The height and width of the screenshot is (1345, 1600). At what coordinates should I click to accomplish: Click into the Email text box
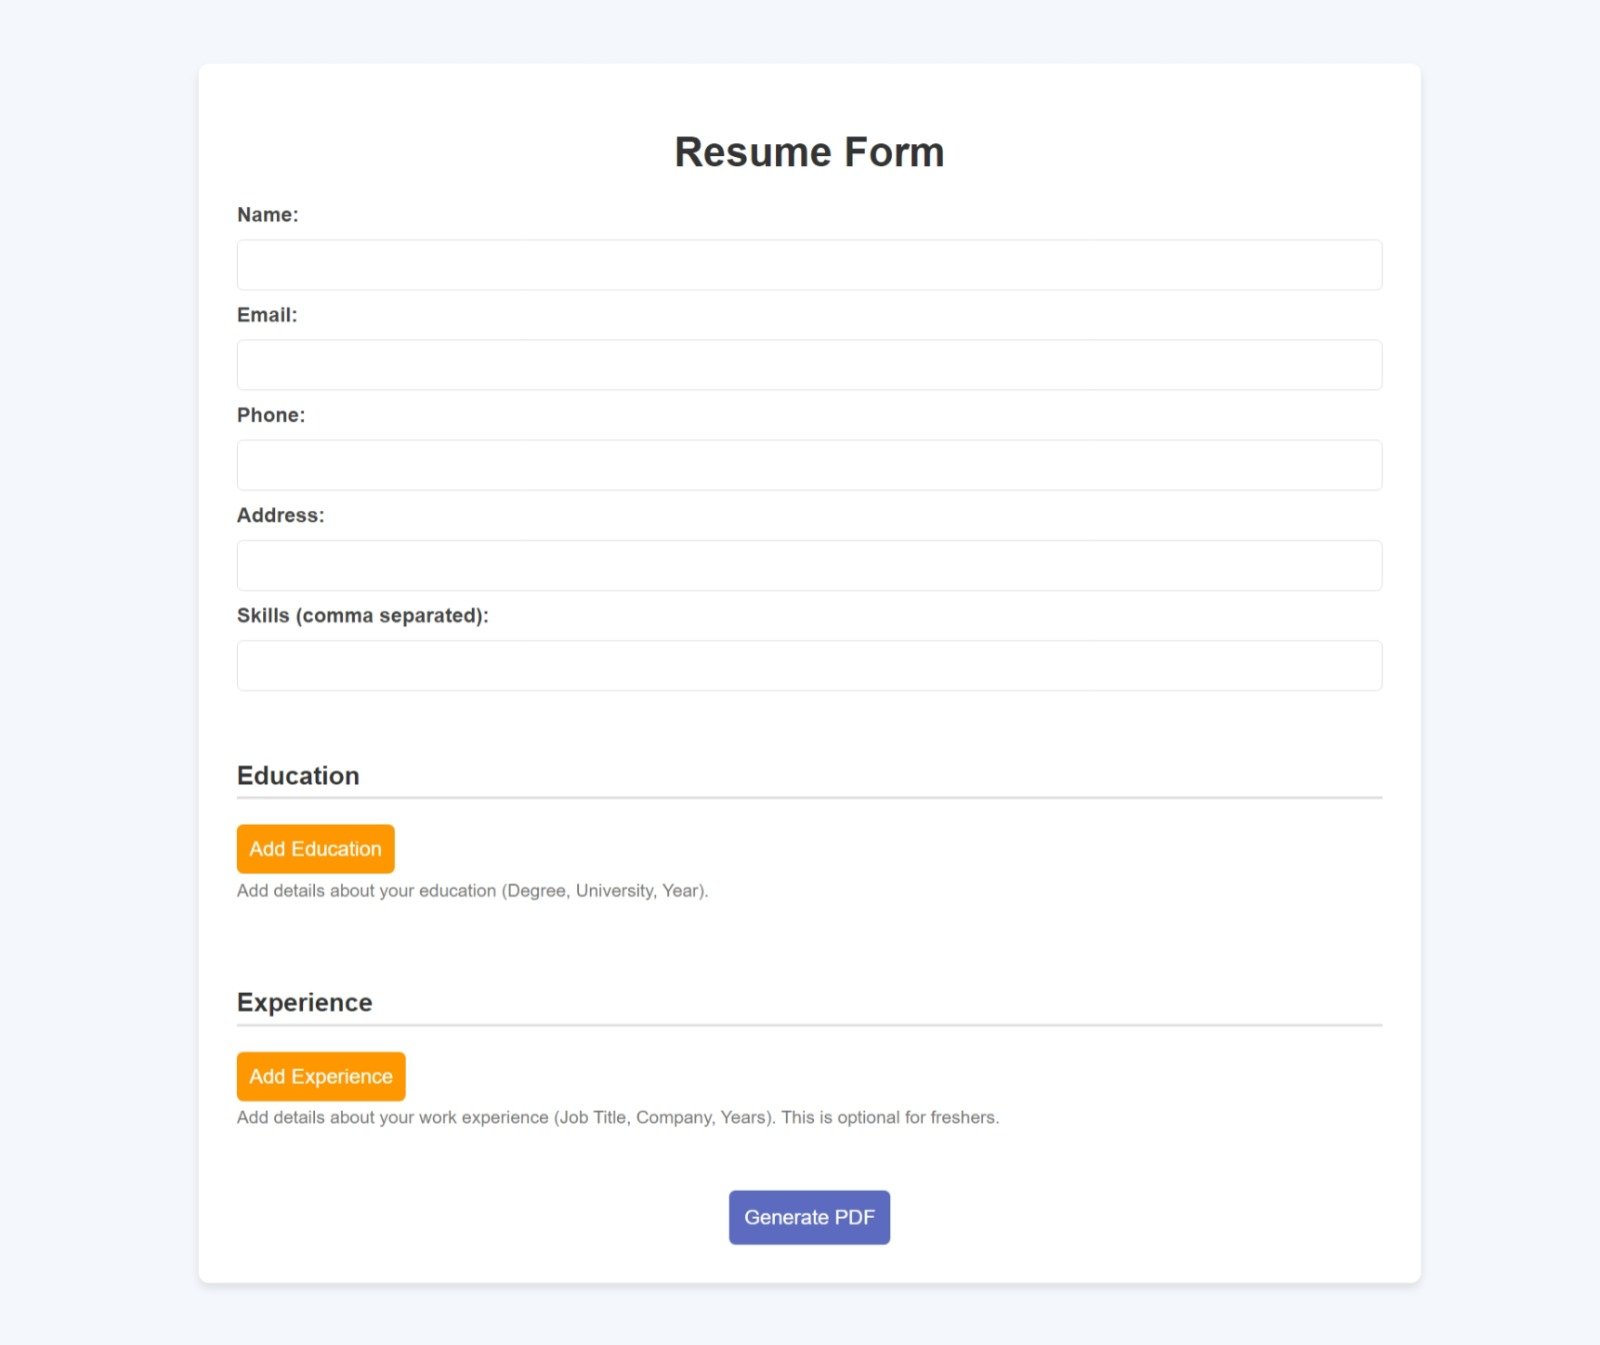tap(809, 365)
